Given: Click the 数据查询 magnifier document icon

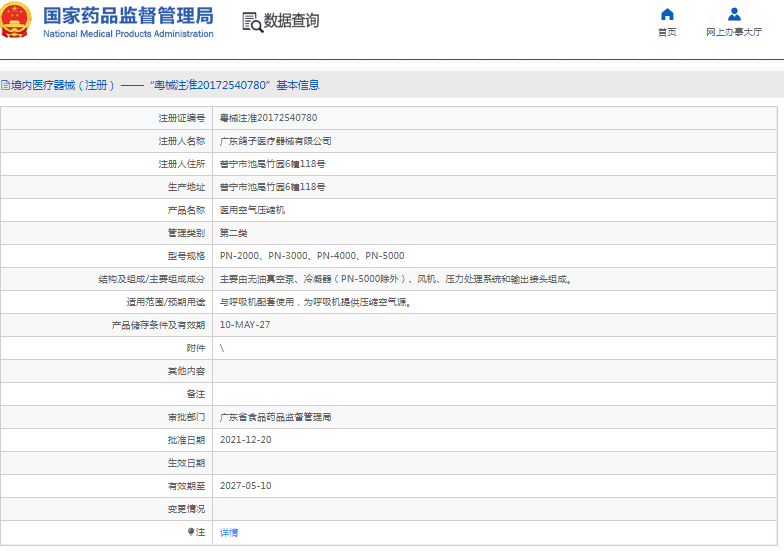Looking at the screenshot, I should [x=251, y=21].
